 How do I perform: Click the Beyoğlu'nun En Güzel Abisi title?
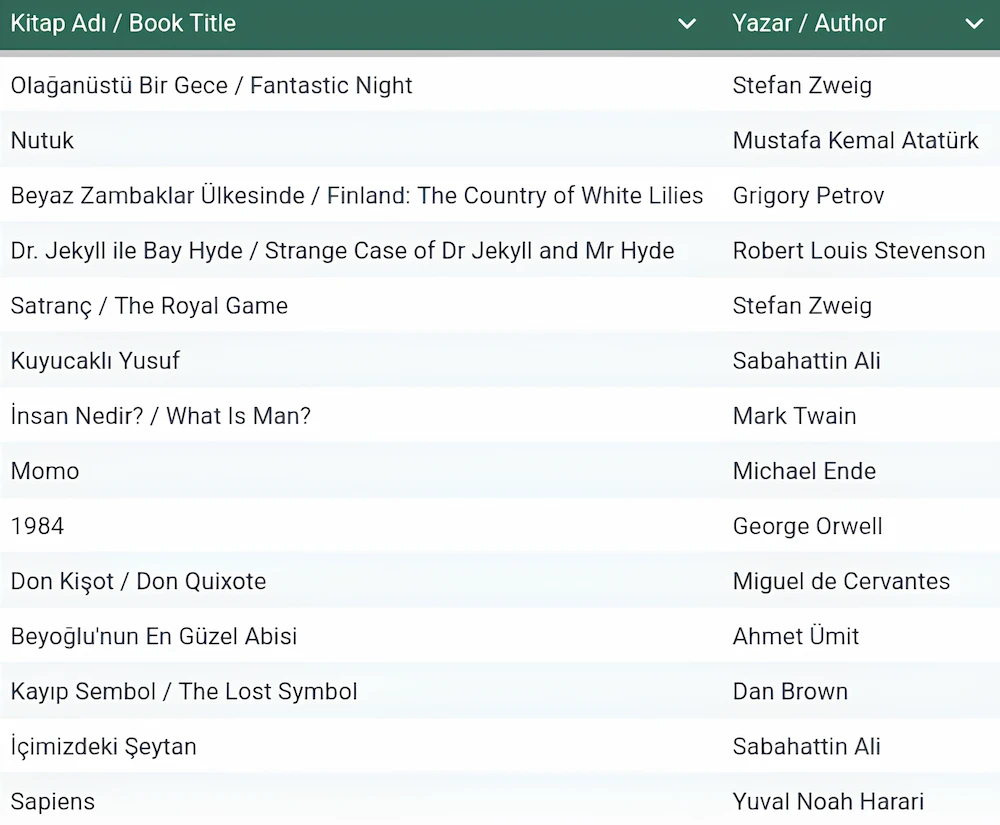click(x=154, y=636)
